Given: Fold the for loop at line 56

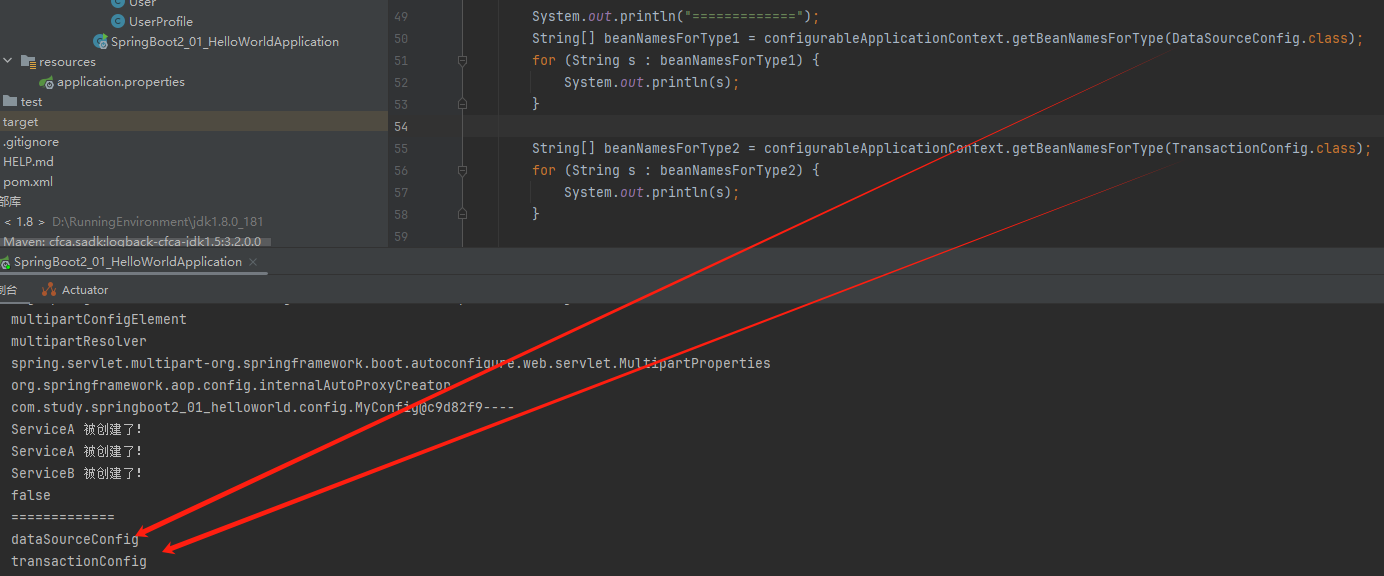Looking at the screenshot, I should point(462,170).
